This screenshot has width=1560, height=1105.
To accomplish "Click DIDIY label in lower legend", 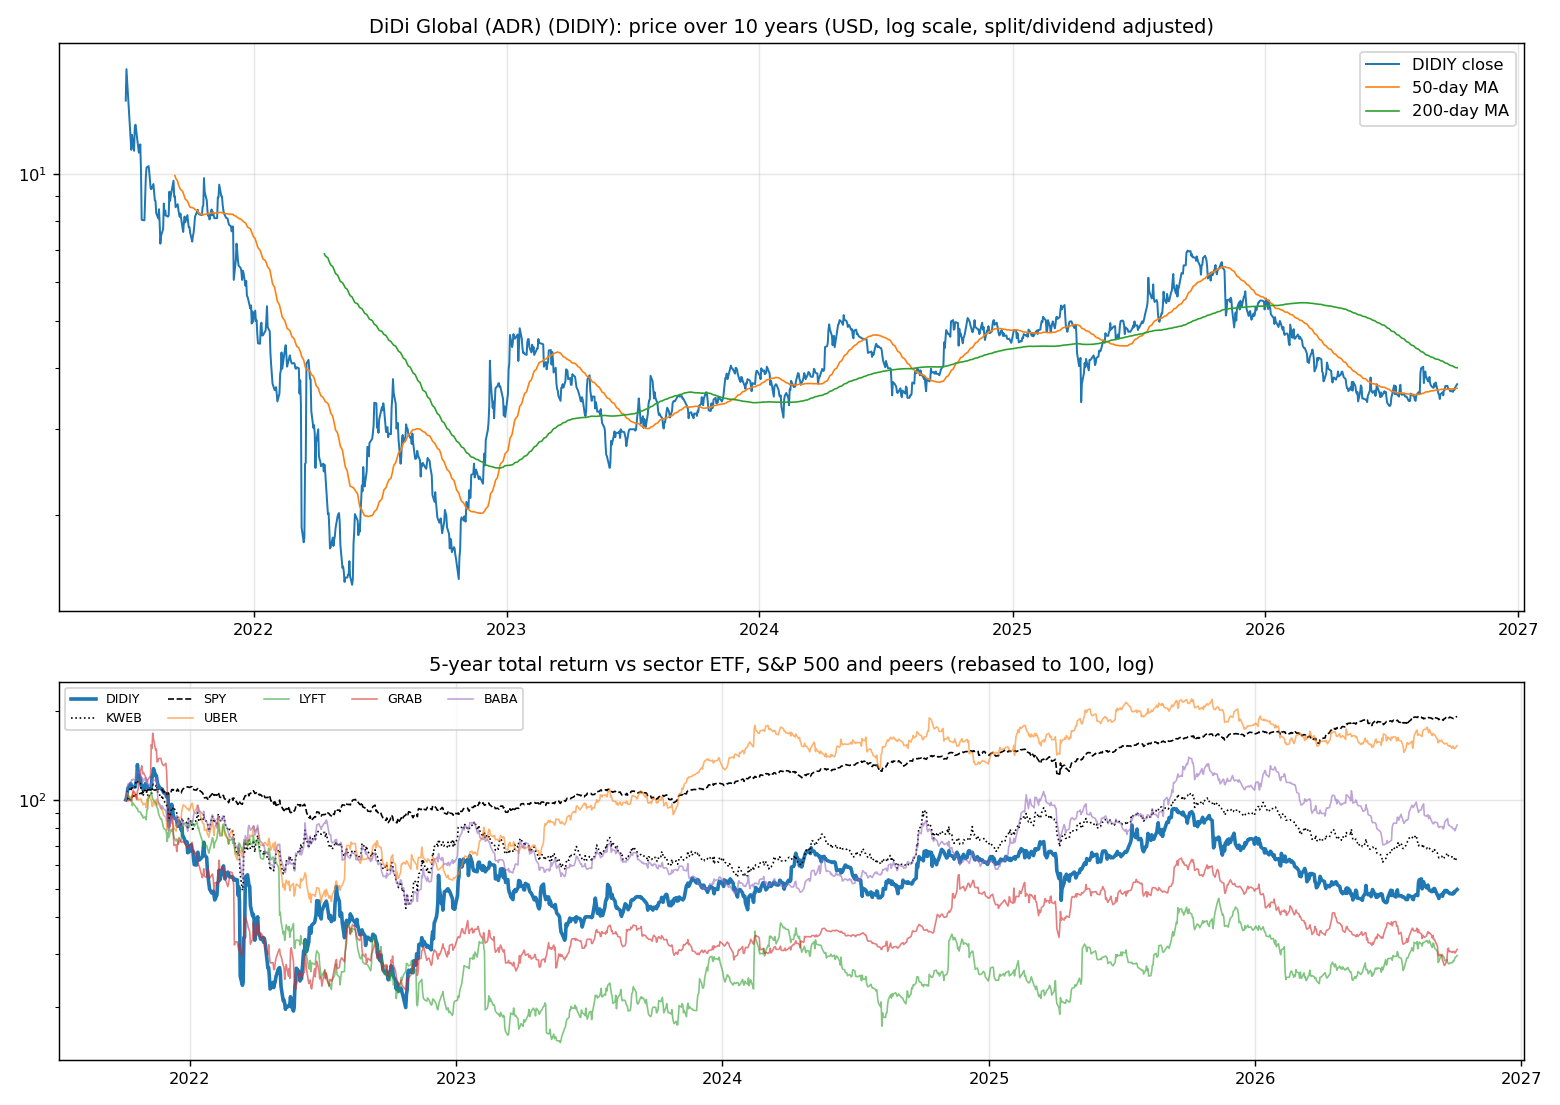I will point(122,699).
